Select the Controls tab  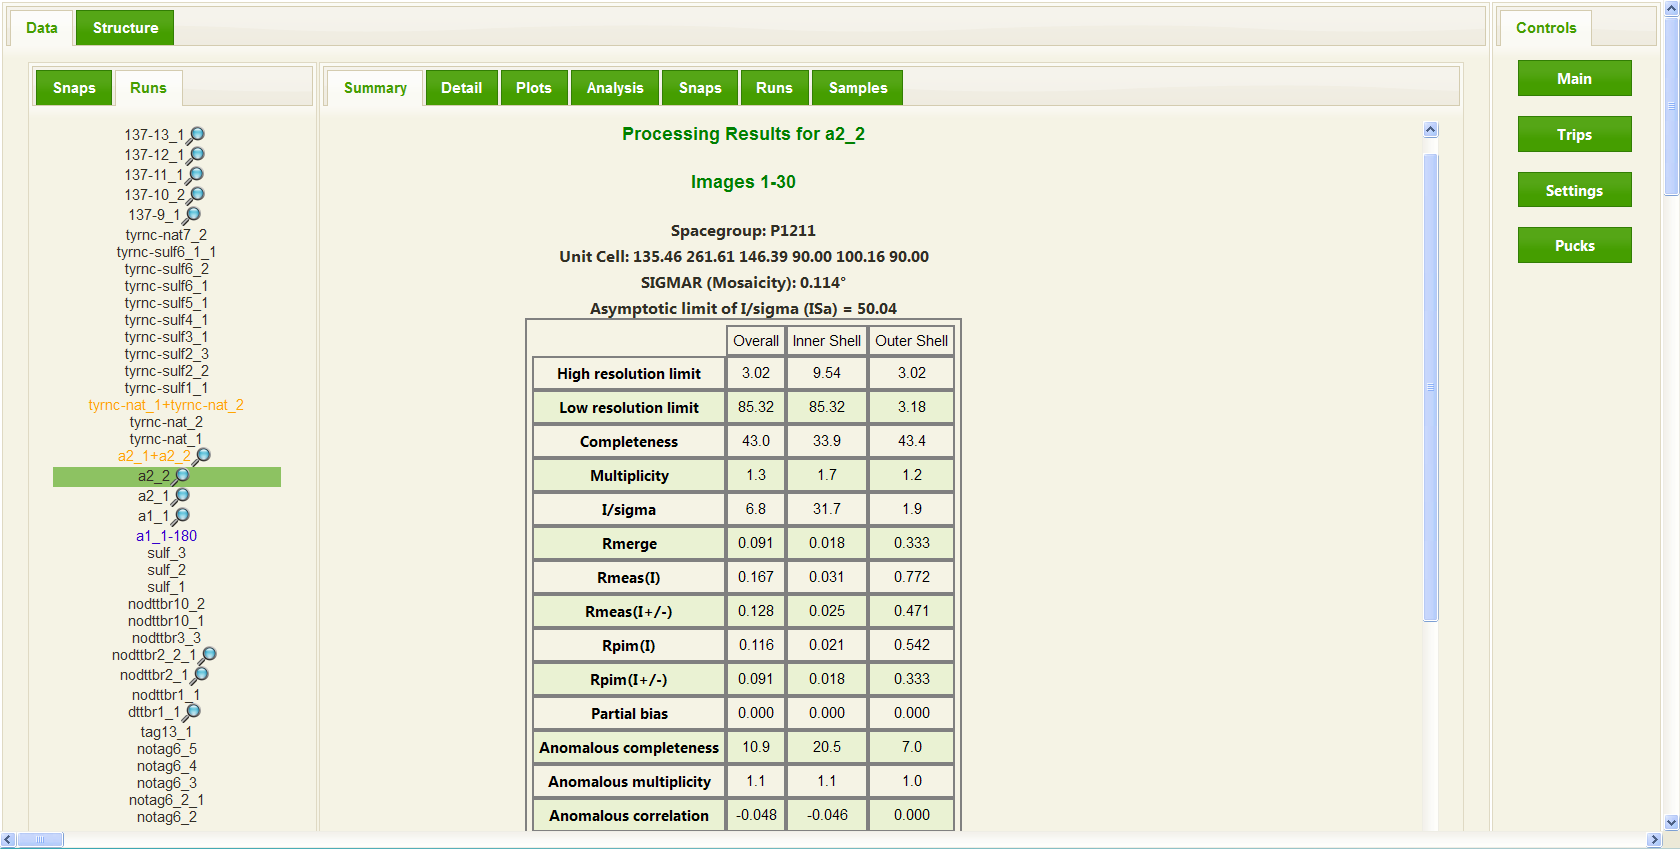click(x=1546, y=28)
